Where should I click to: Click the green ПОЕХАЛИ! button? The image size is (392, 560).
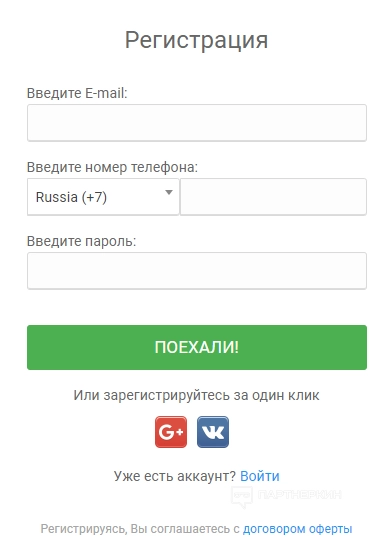(197, 347)
